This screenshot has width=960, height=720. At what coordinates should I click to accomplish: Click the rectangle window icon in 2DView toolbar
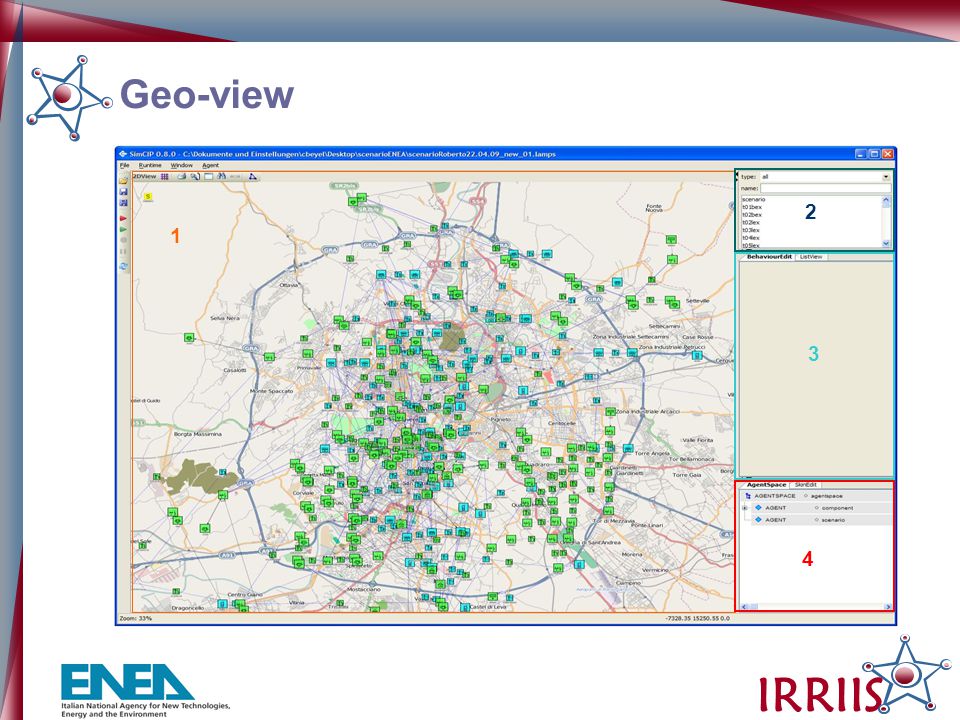208,176
